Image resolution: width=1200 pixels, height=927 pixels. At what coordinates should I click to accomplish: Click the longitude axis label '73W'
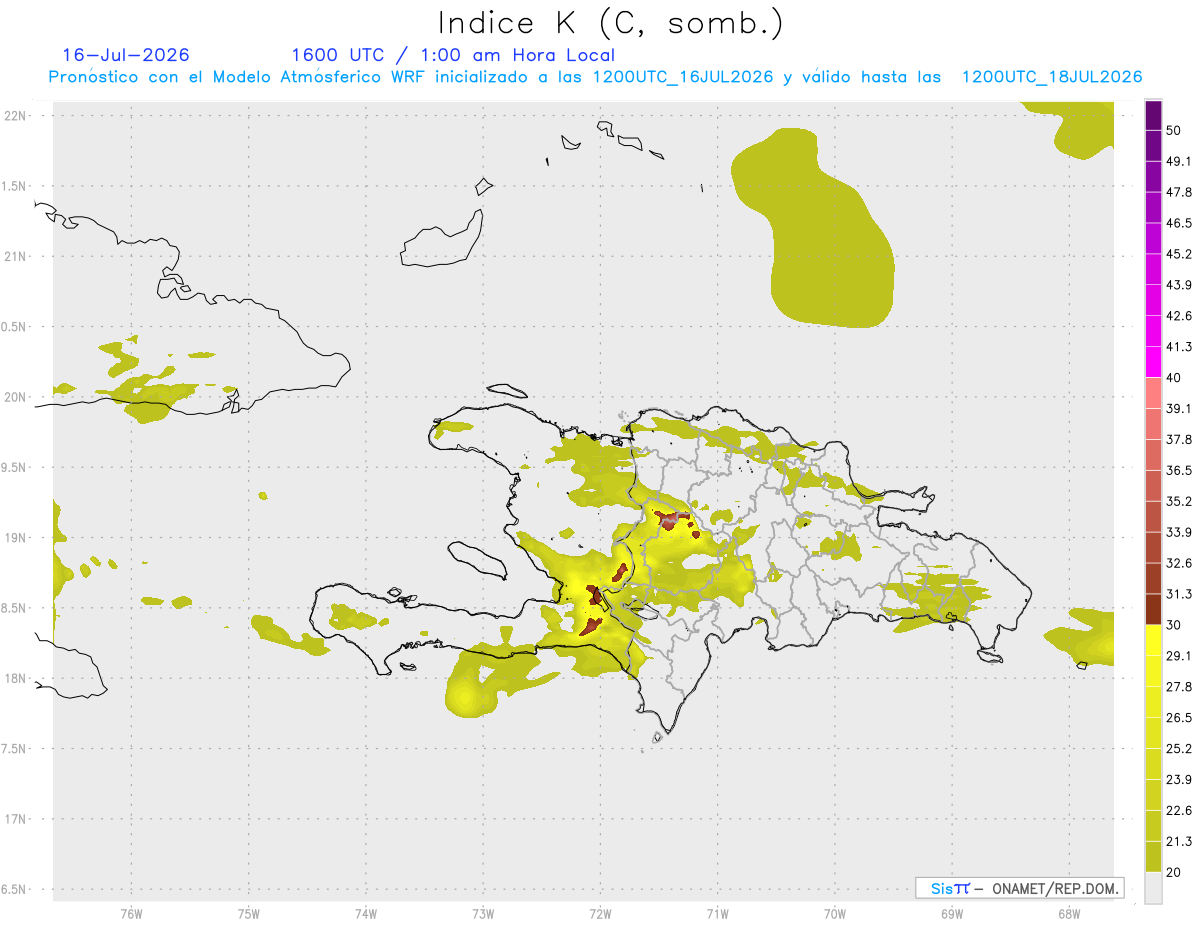click(483, 914)
